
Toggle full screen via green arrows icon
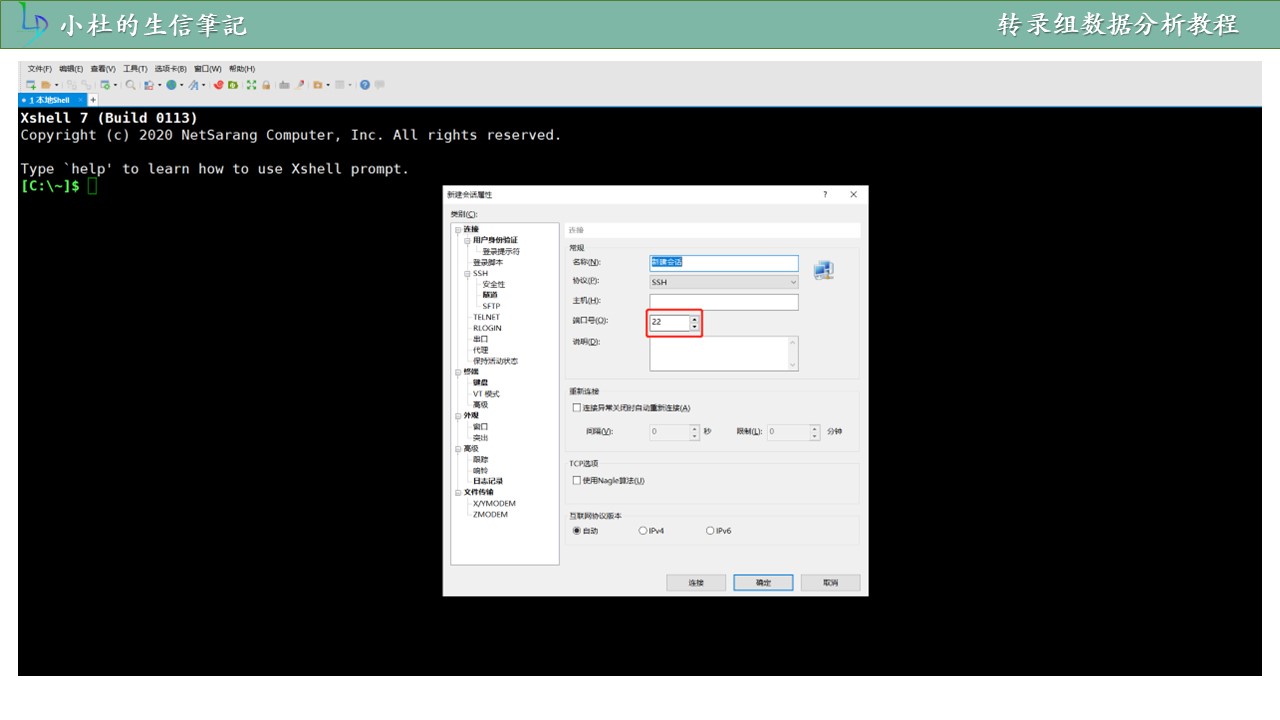point(251,85)
